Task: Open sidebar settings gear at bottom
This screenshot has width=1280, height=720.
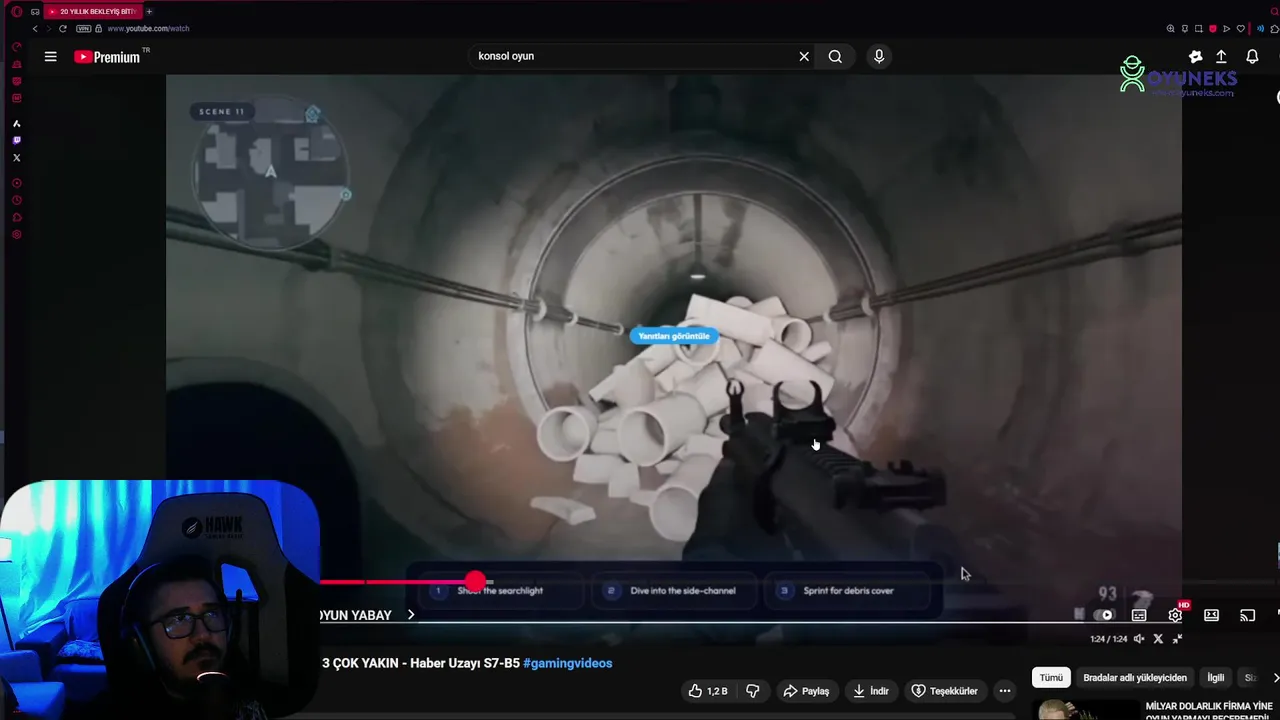Action: [x=16, y=235]
